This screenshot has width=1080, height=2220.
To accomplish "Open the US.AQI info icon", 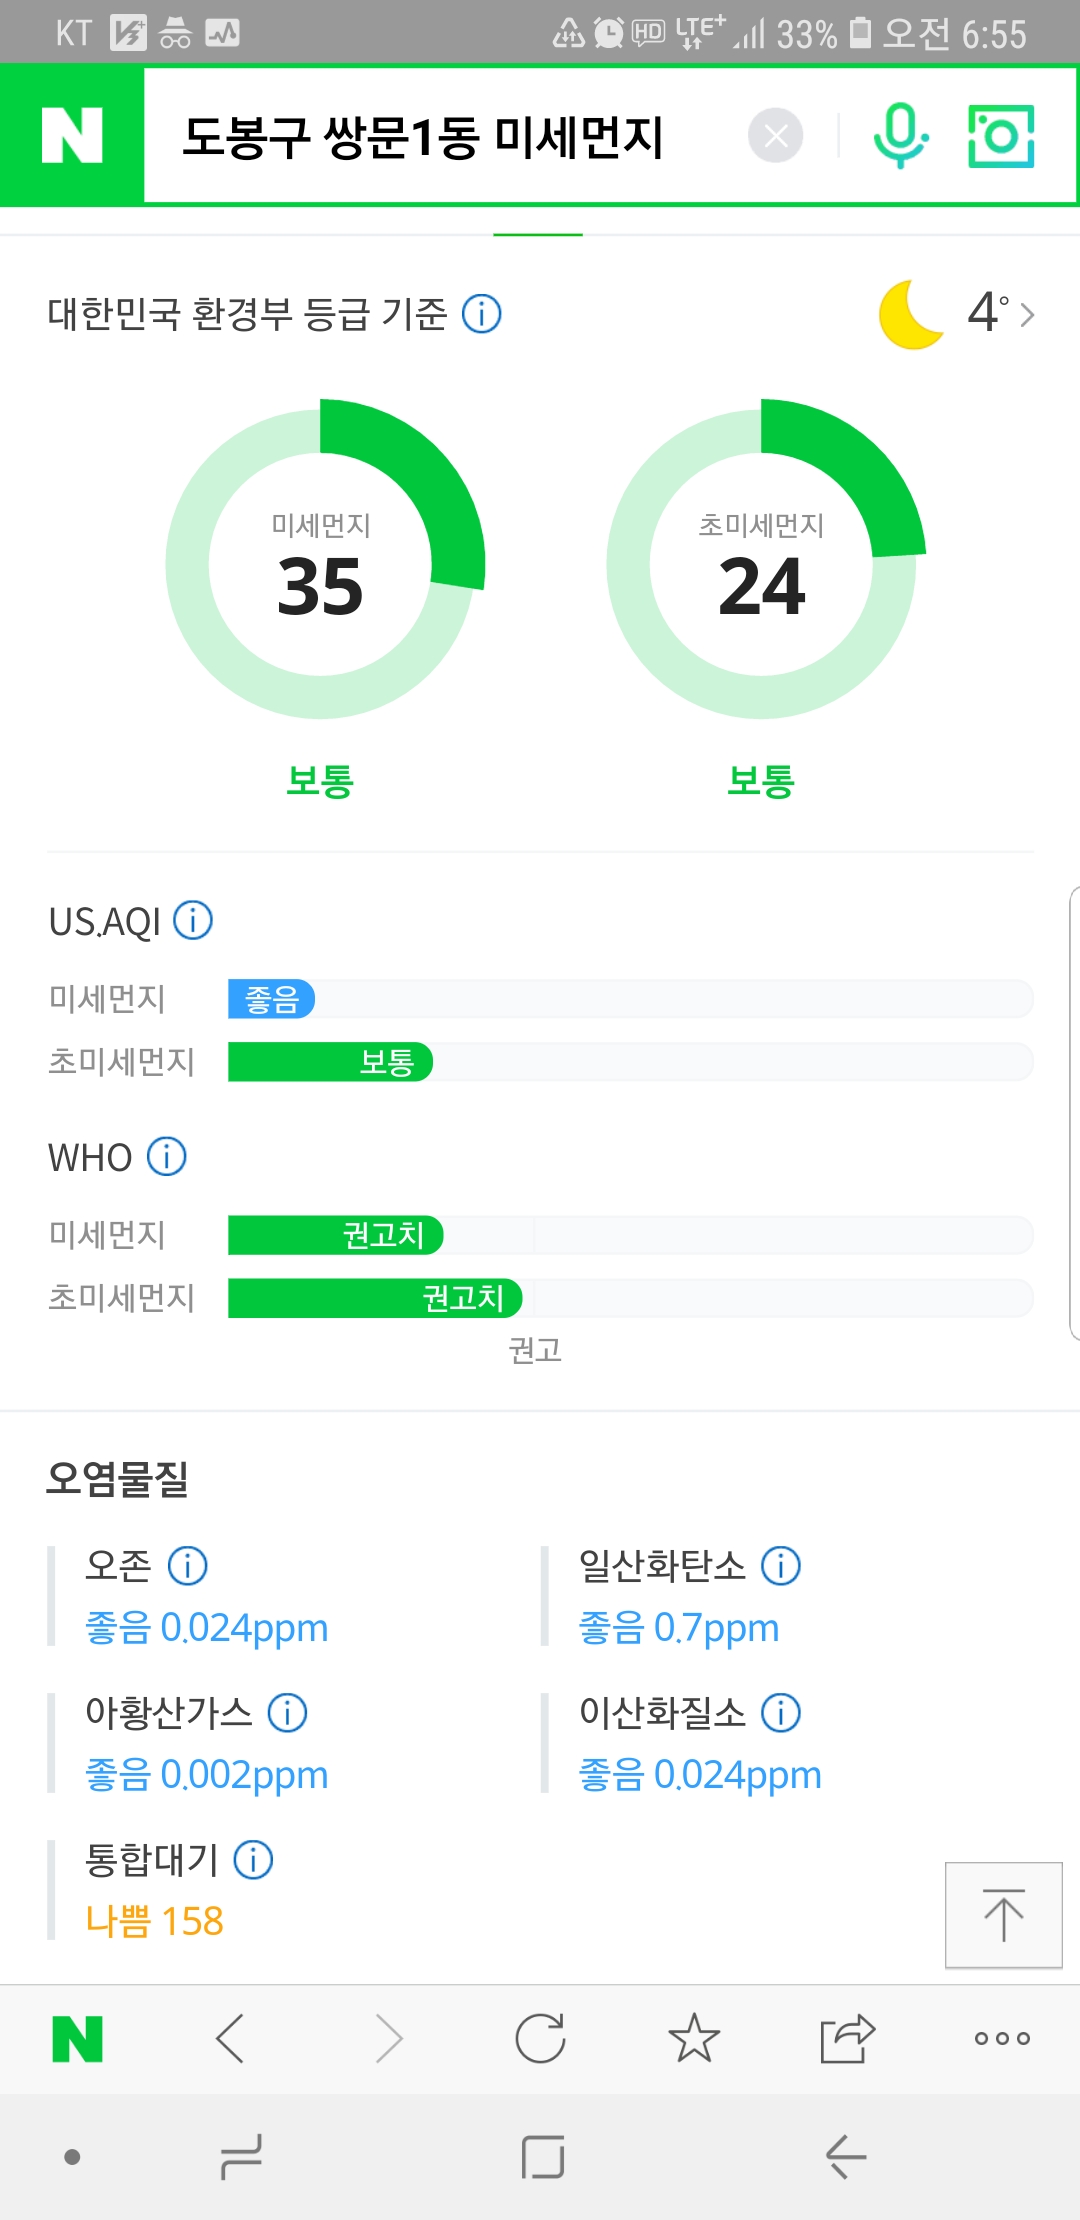I will pos(193,920).
